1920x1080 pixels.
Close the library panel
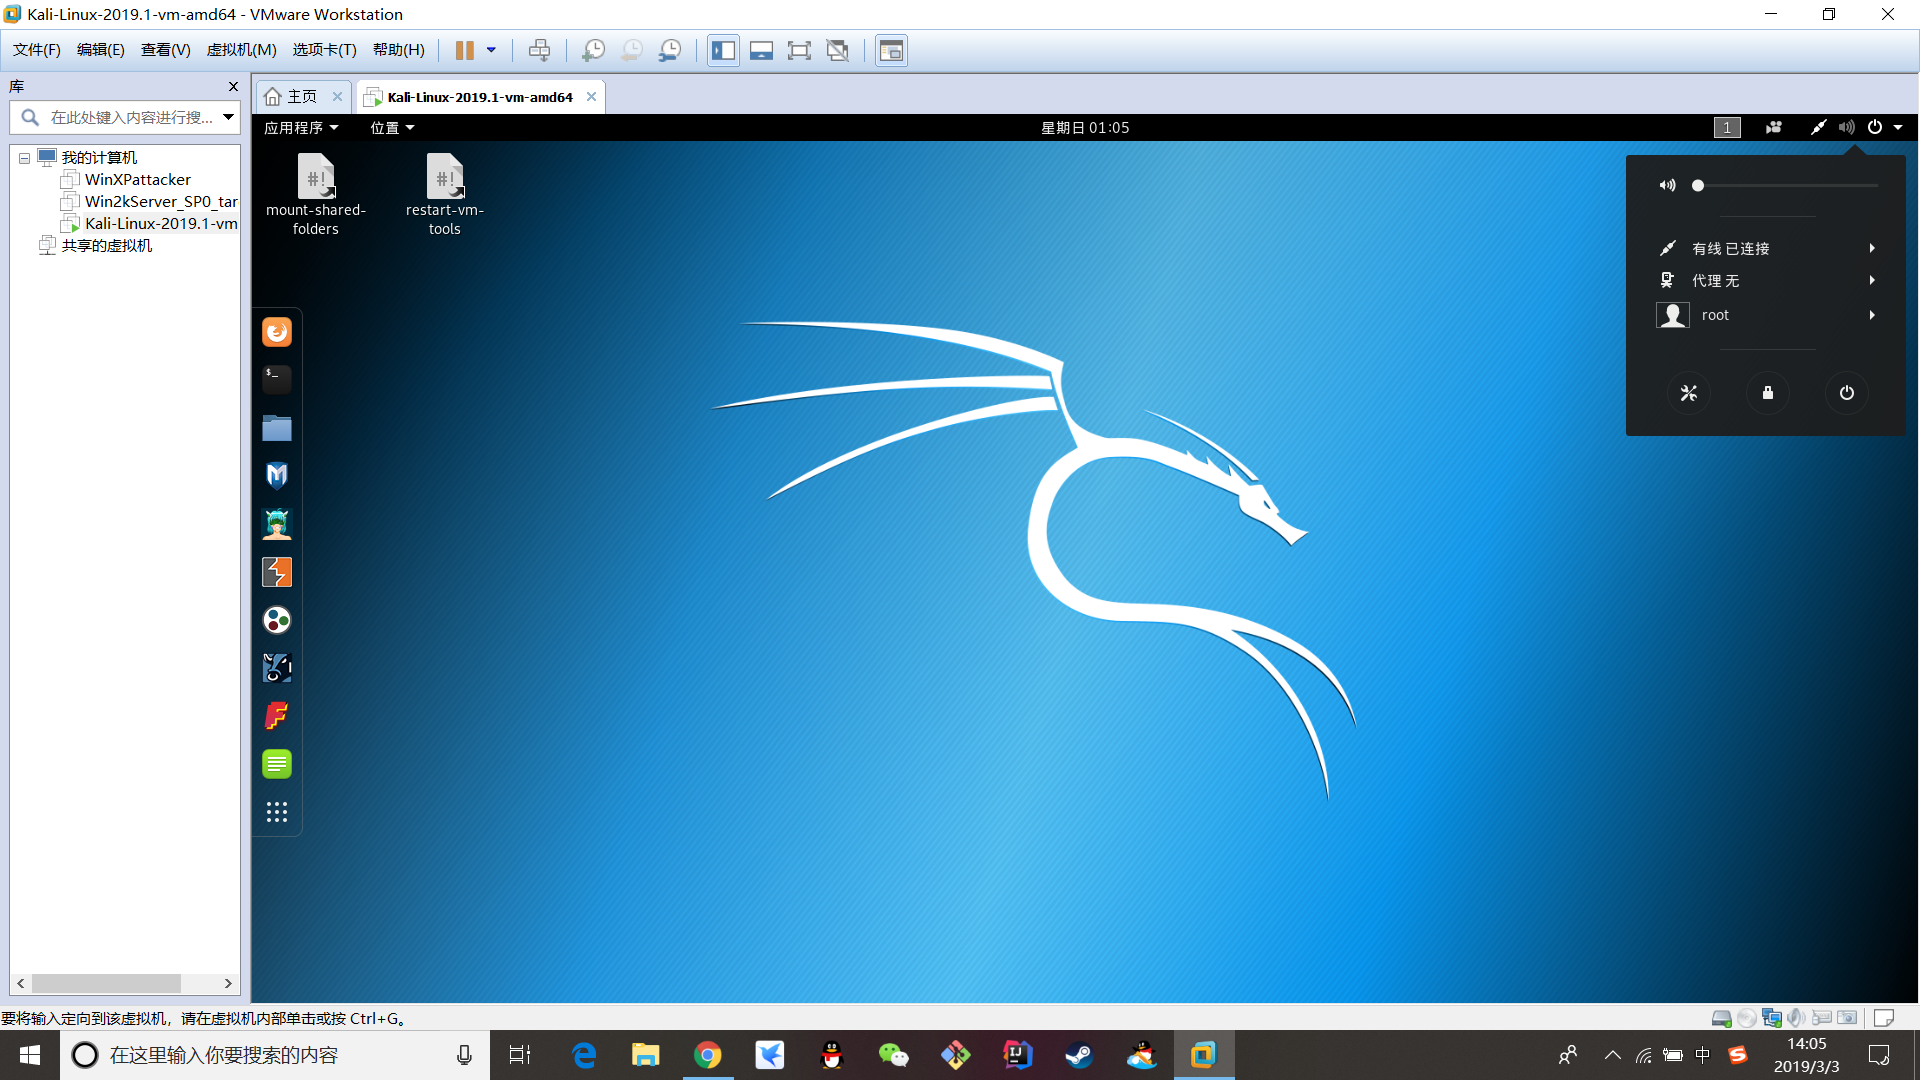233,86
